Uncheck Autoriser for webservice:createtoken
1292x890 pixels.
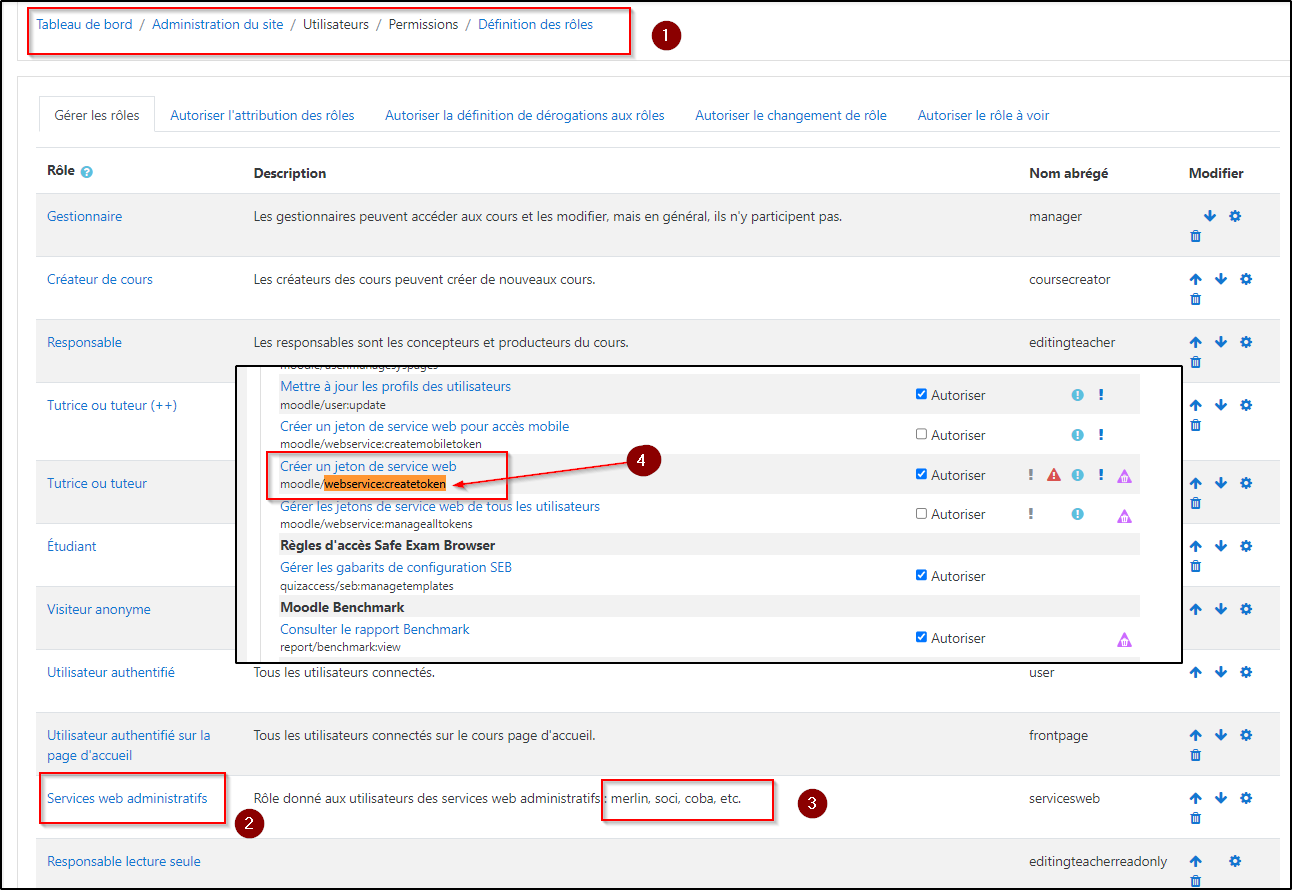921,475
